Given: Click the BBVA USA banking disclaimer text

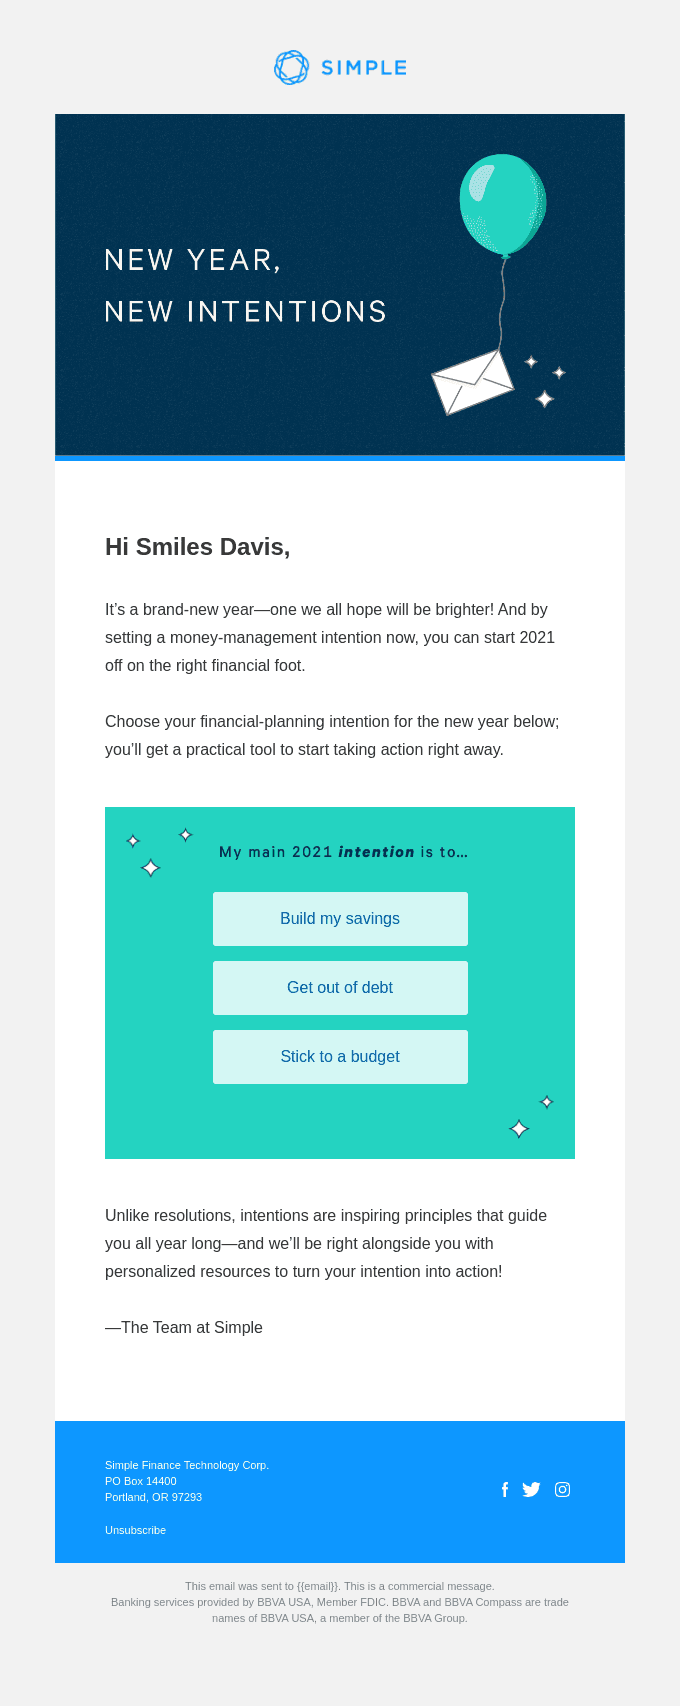Looking at the screenshot, I should (340, 1610).
